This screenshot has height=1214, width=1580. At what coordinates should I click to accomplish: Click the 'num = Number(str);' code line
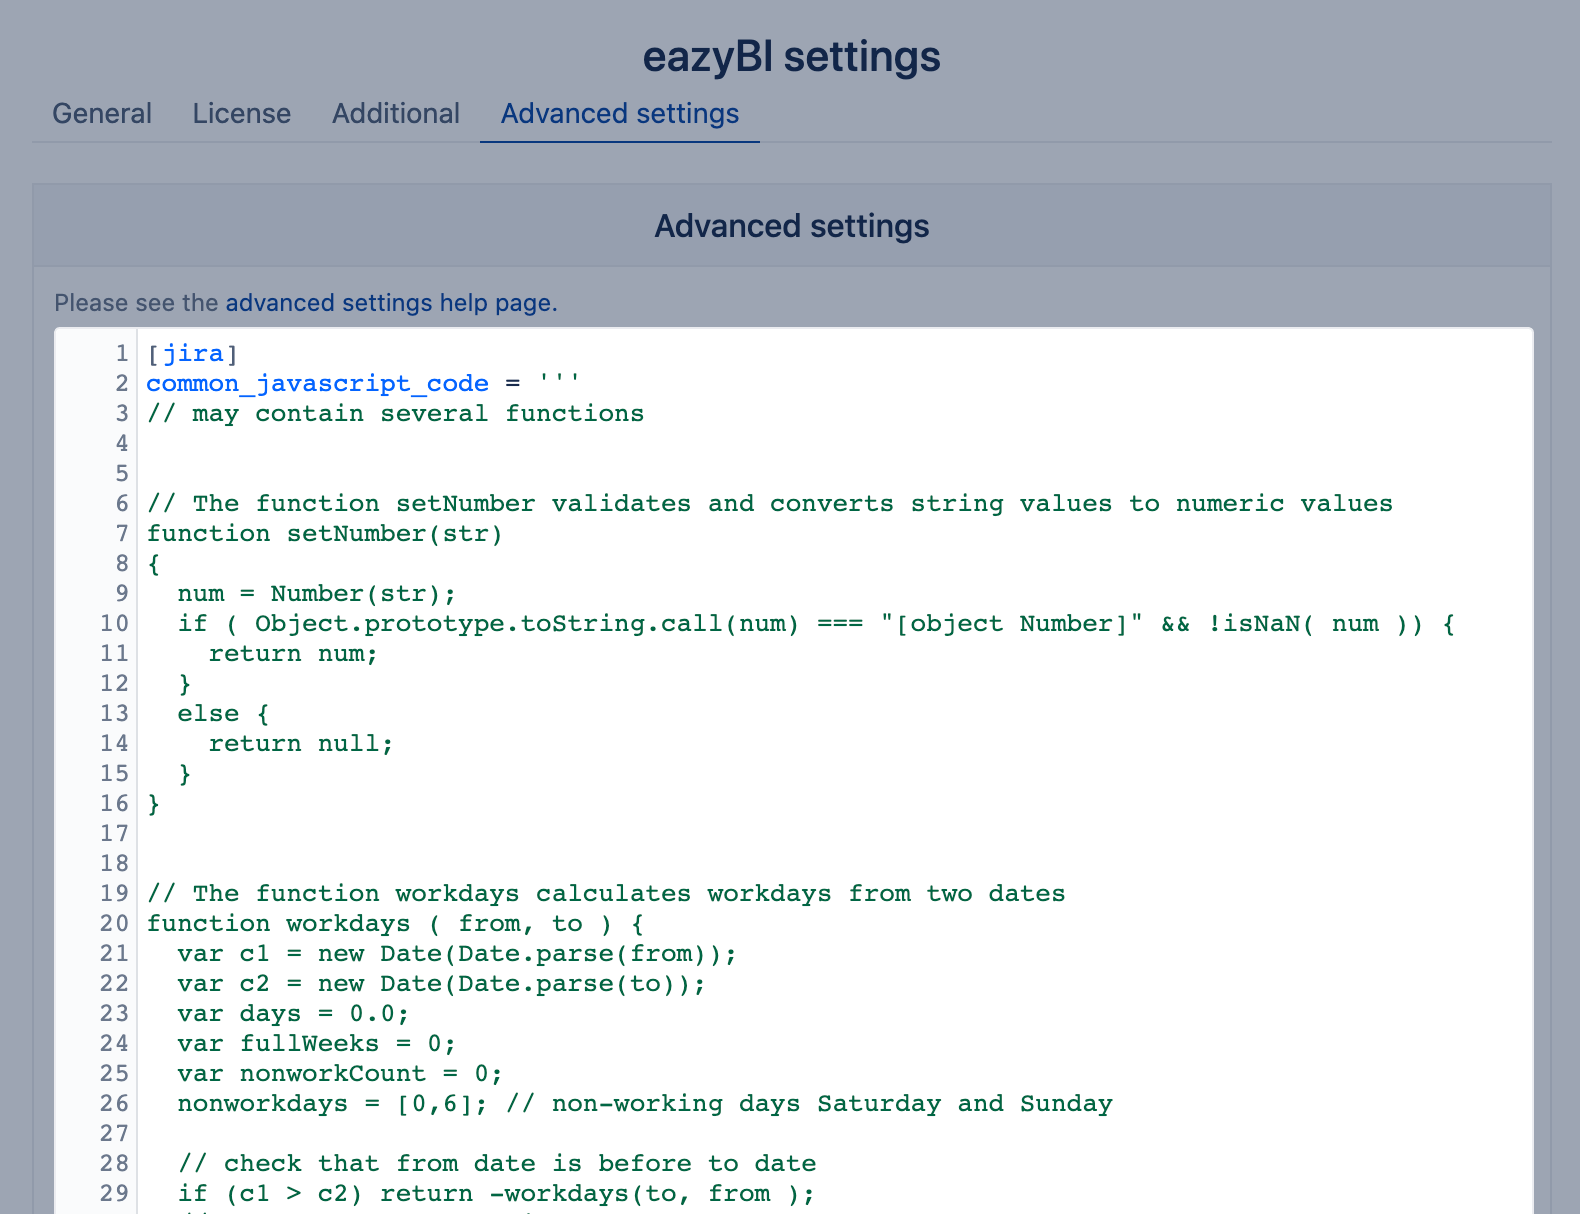pyautogui.click(x=316, y=594)
